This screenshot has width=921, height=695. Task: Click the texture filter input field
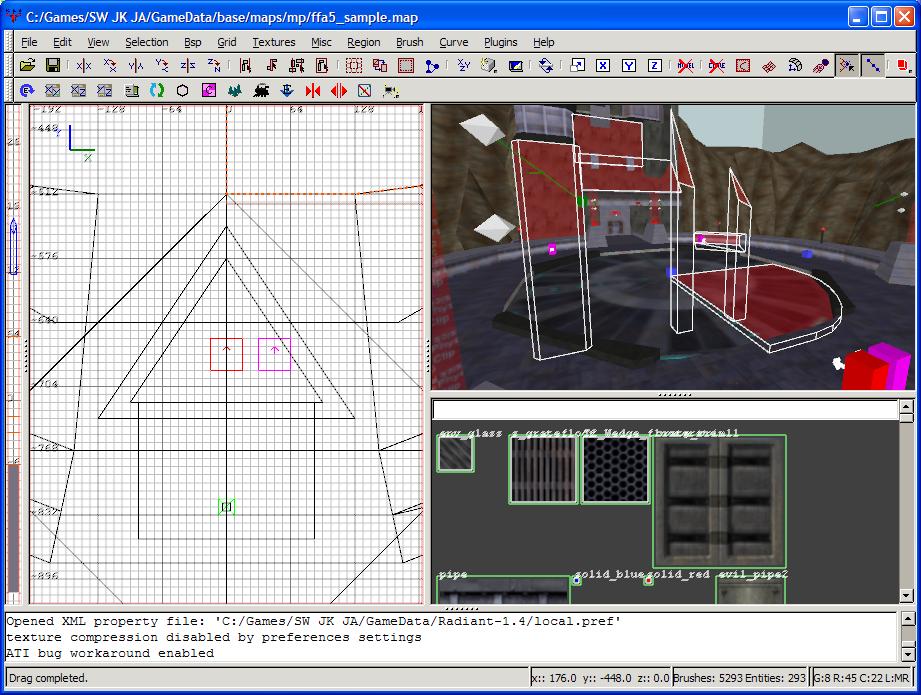coord(665,409)
